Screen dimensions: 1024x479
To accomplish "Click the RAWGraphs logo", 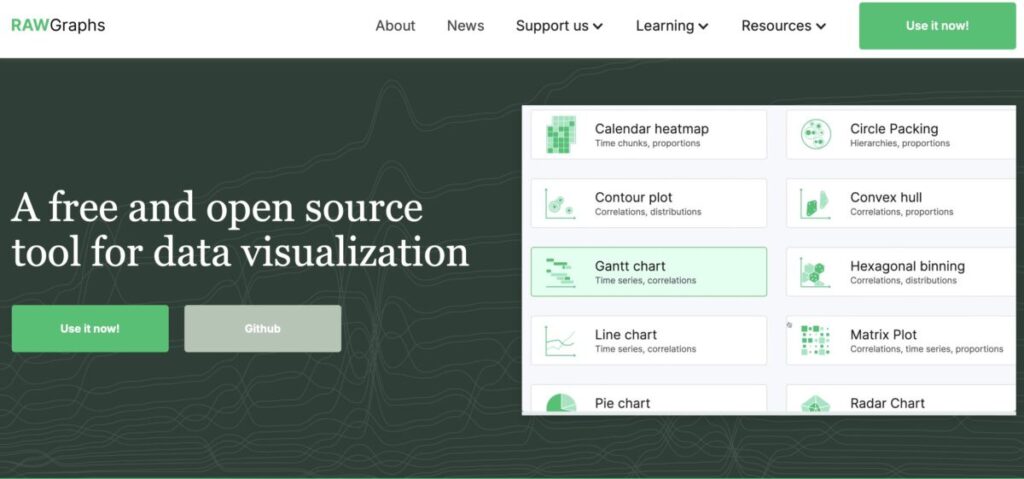I will (58, 25).
